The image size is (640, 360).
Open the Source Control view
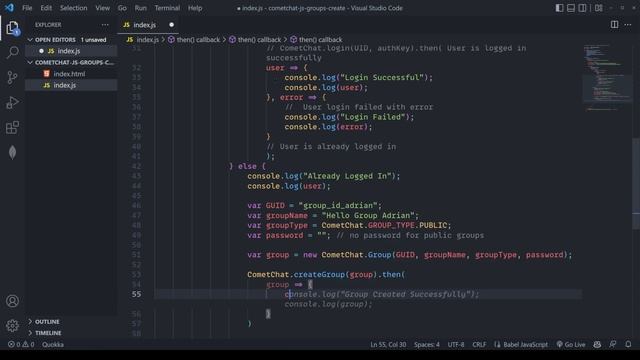pyautogui.click(x=13, y=77)
